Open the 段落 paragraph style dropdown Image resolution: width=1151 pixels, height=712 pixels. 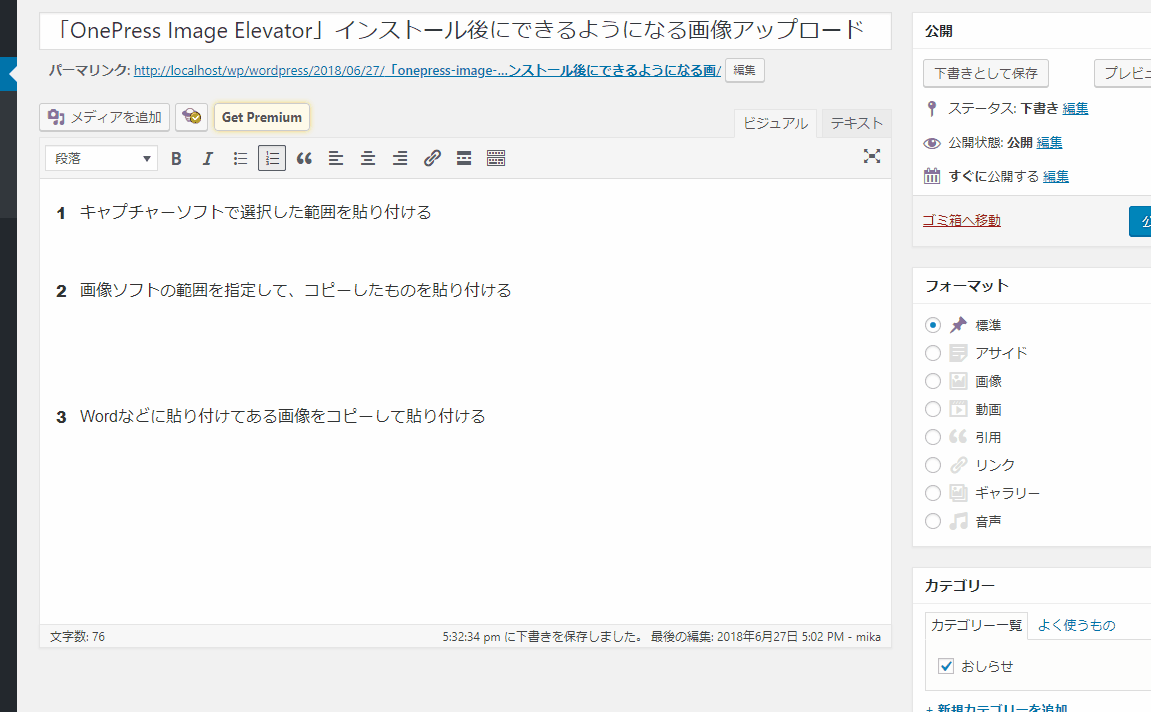click(101, 158)
